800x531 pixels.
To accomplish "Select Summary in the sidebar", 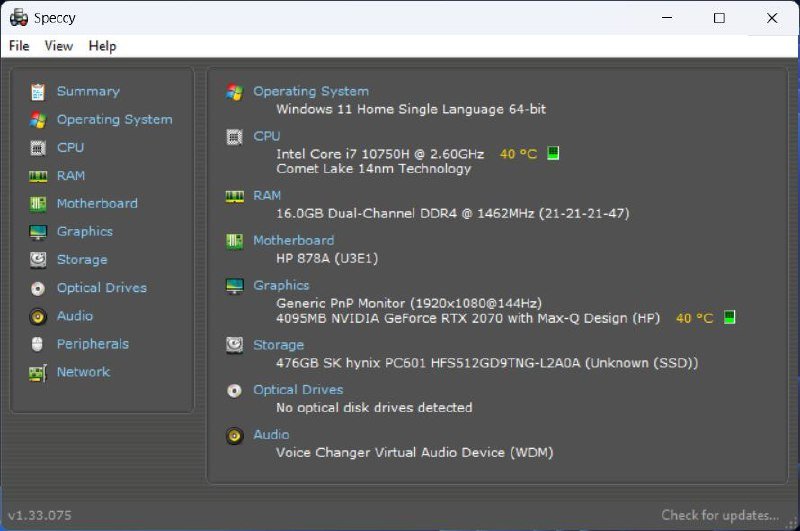I will (88, 91).
